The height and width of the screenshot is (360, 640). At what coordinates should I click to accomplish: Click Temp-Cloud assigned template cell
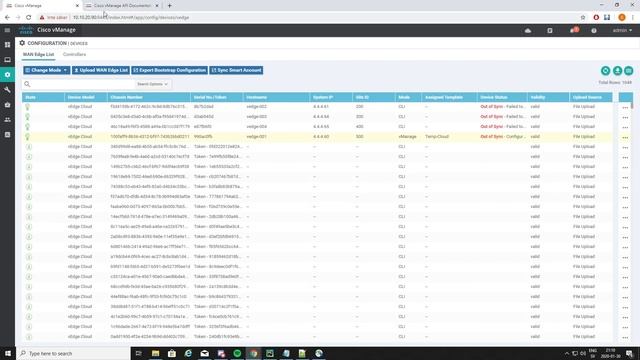[x=437, y=137]
